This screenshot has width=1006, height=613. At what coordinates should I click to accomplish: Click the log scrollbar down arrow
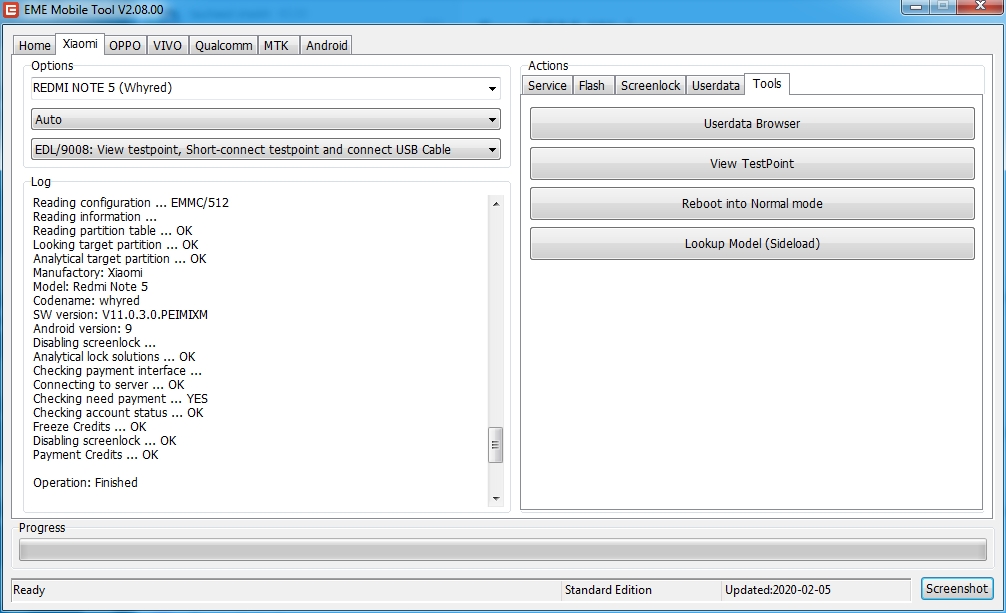pyautogui.click(x=496, y=499)
